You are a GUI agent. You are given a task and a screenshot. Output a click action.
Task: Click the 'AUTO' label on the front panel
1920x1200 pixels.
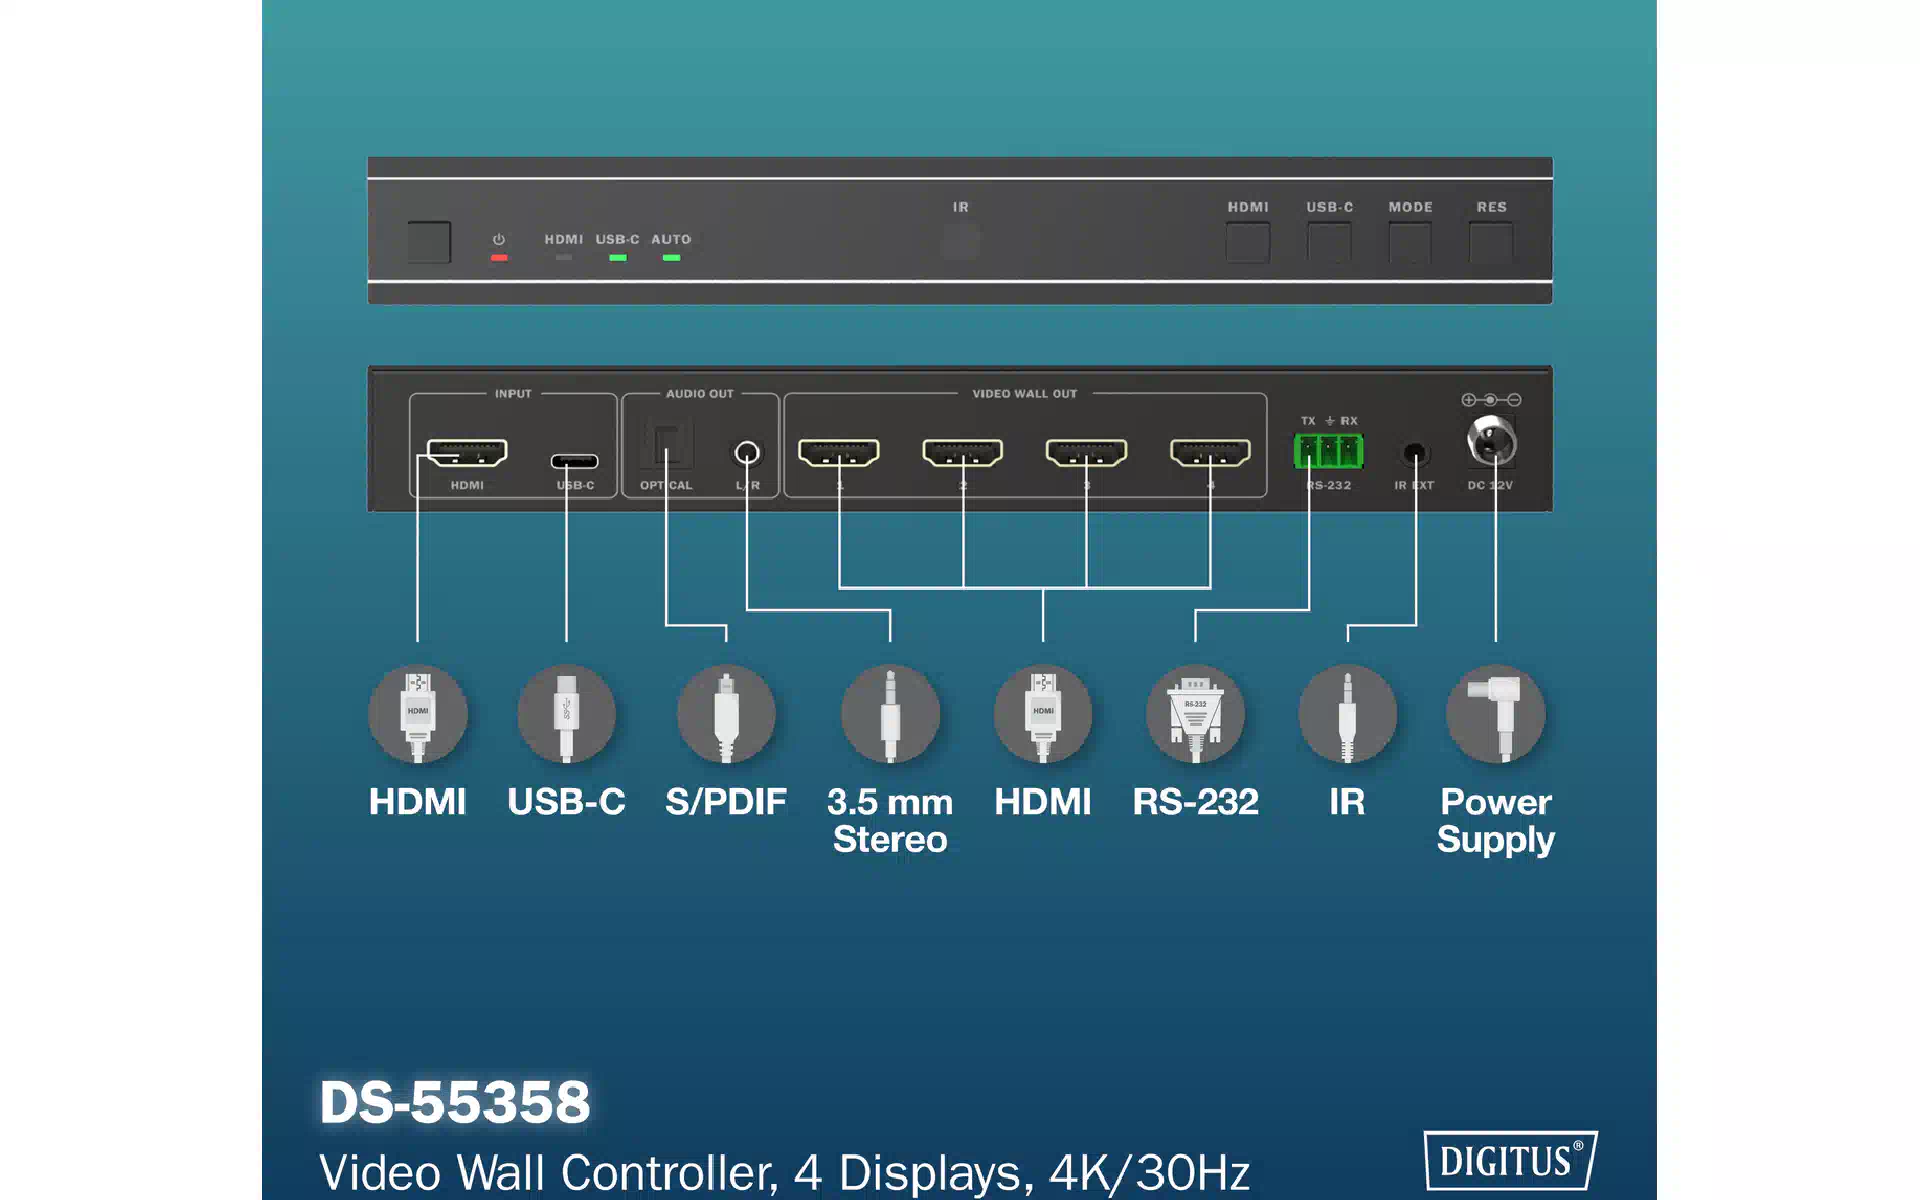click(671, 239)
